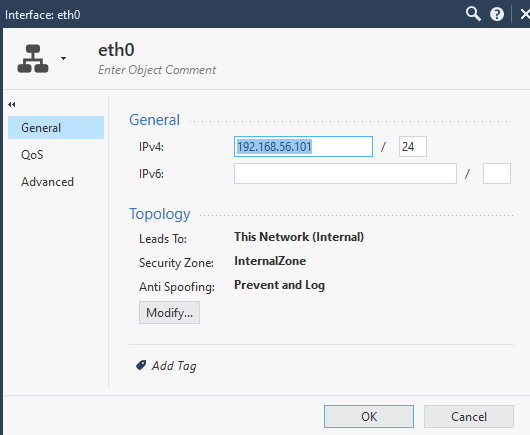Open the dropdown arrow beside interface icon

(x=64, y=58)
